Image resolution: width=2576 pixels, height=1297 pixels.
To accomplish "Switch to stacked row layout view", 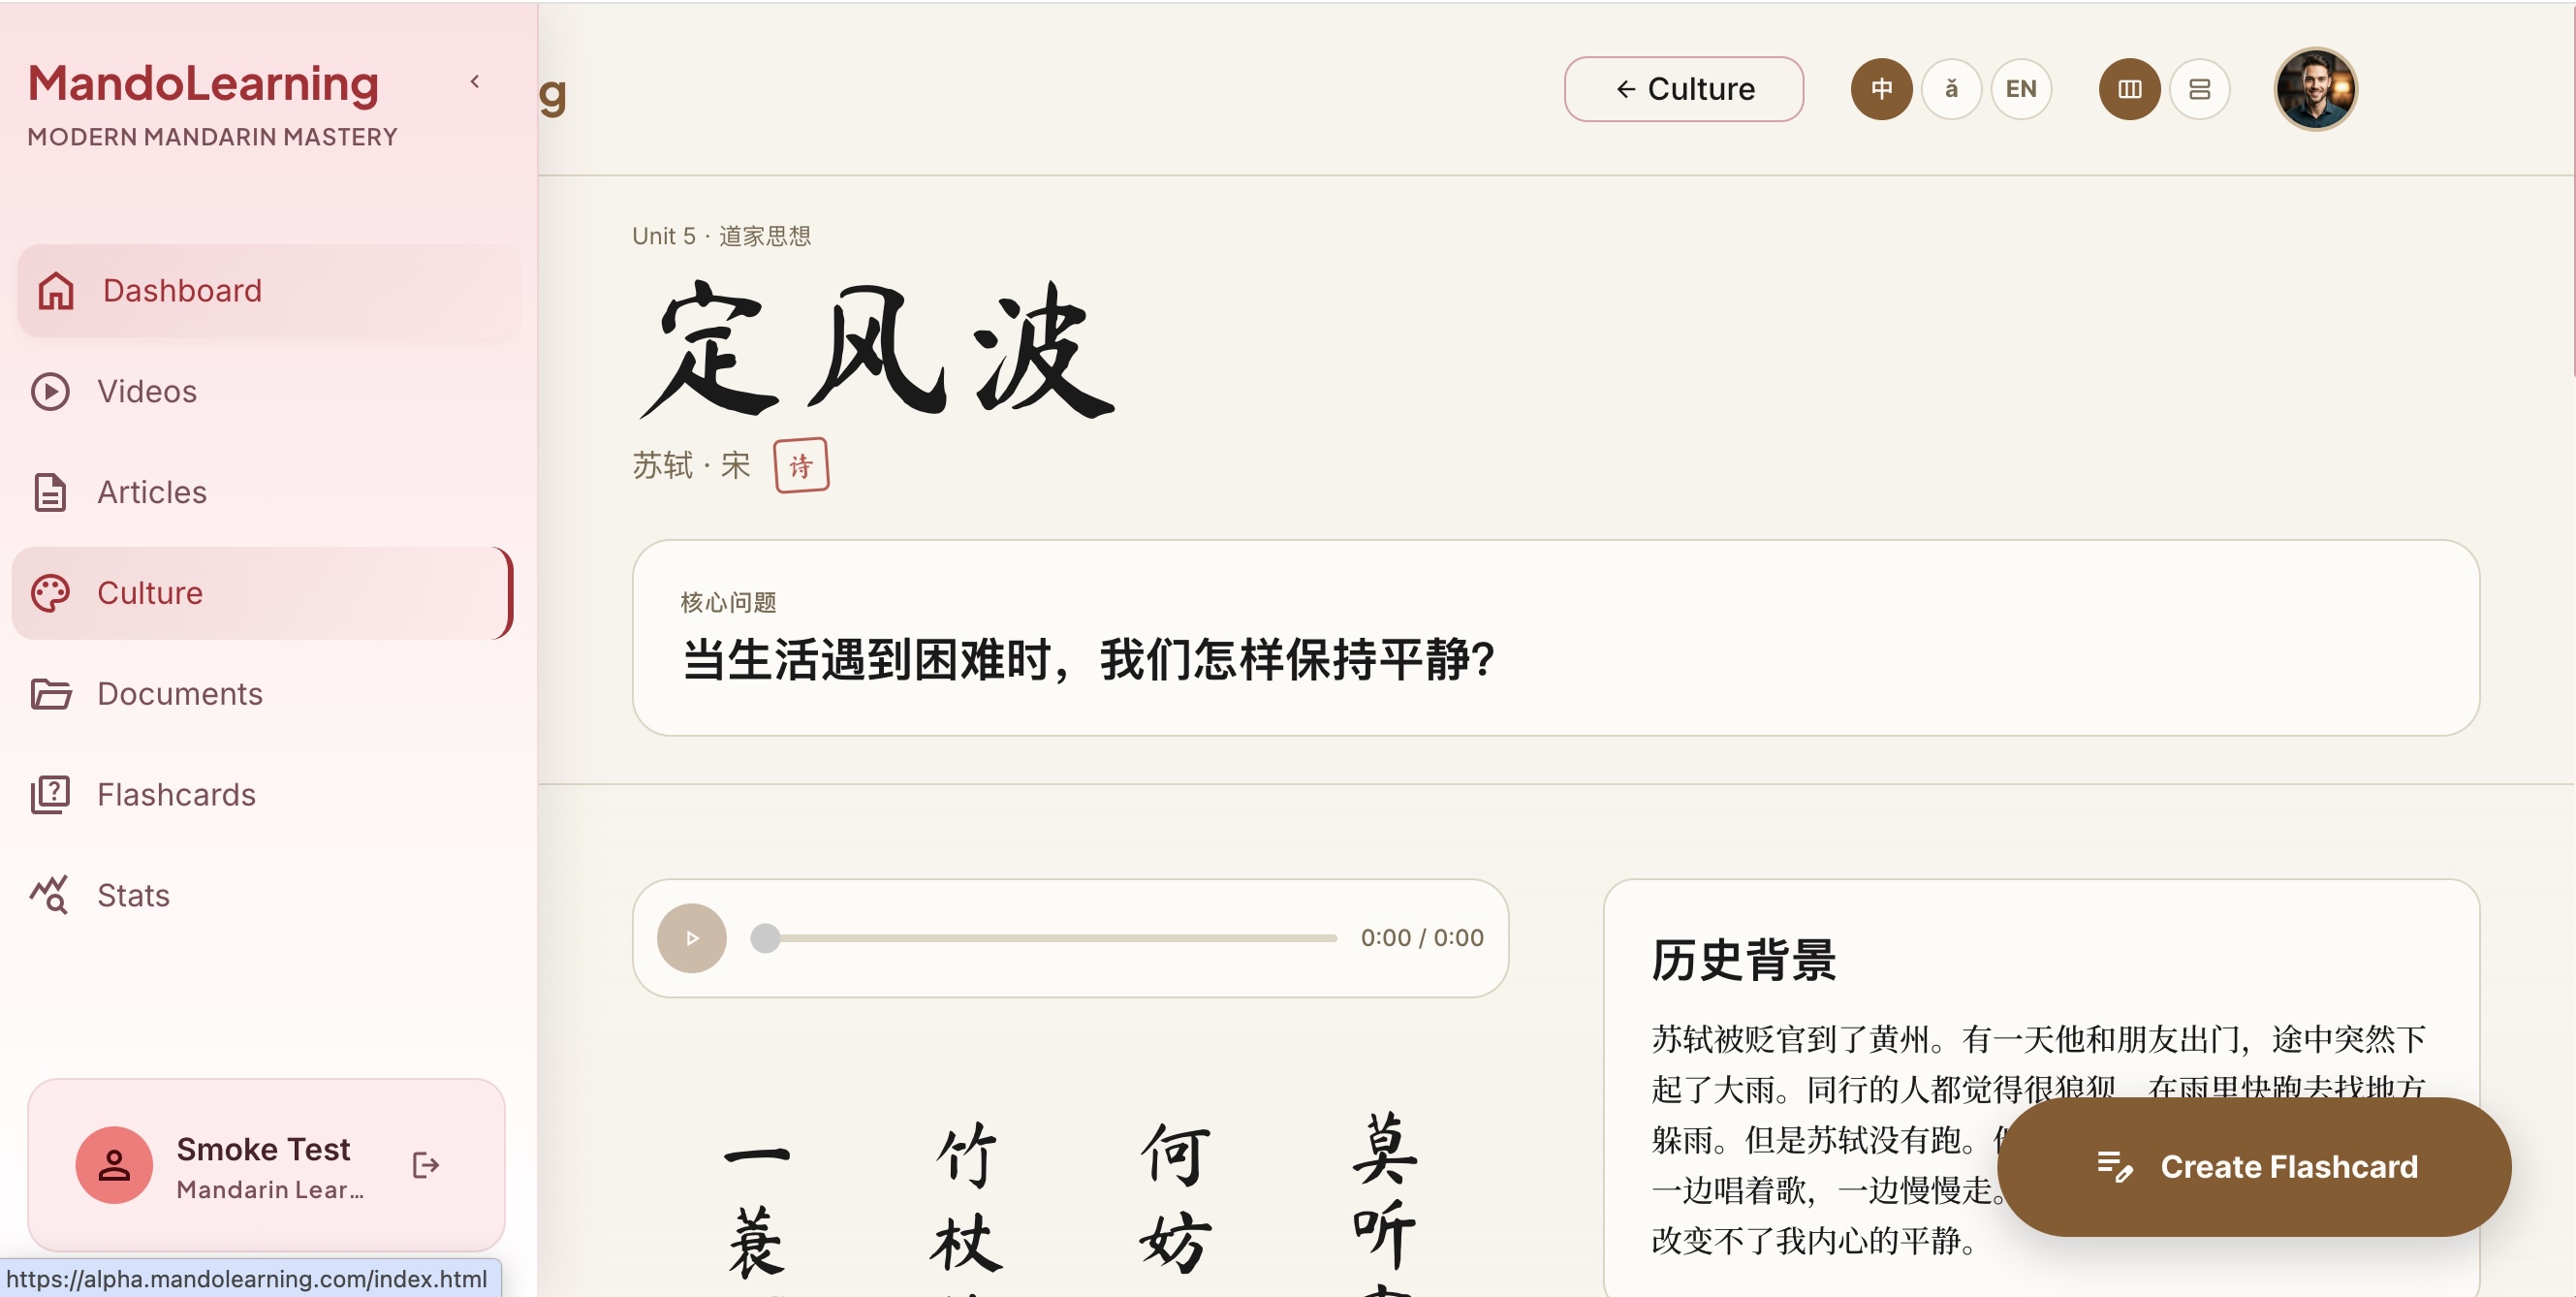I will point(2199,89).
